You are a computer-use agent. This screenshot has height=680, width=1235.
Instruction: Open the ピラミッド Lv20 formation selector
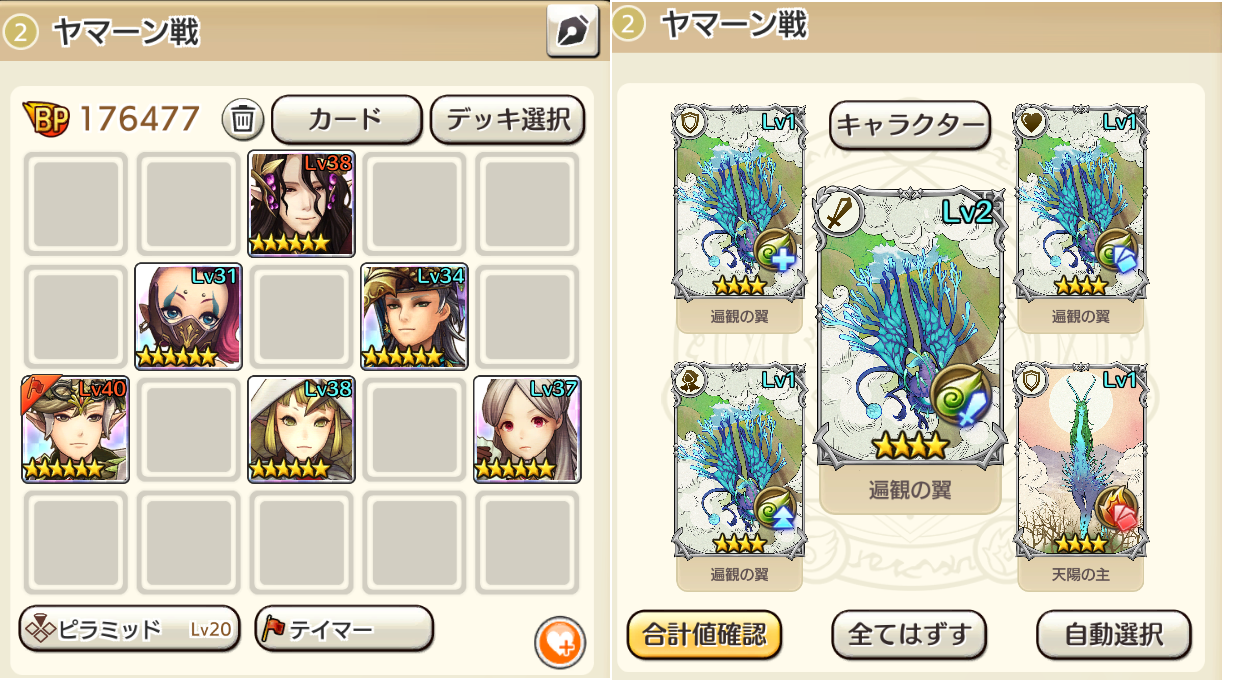tap(130, 629)
